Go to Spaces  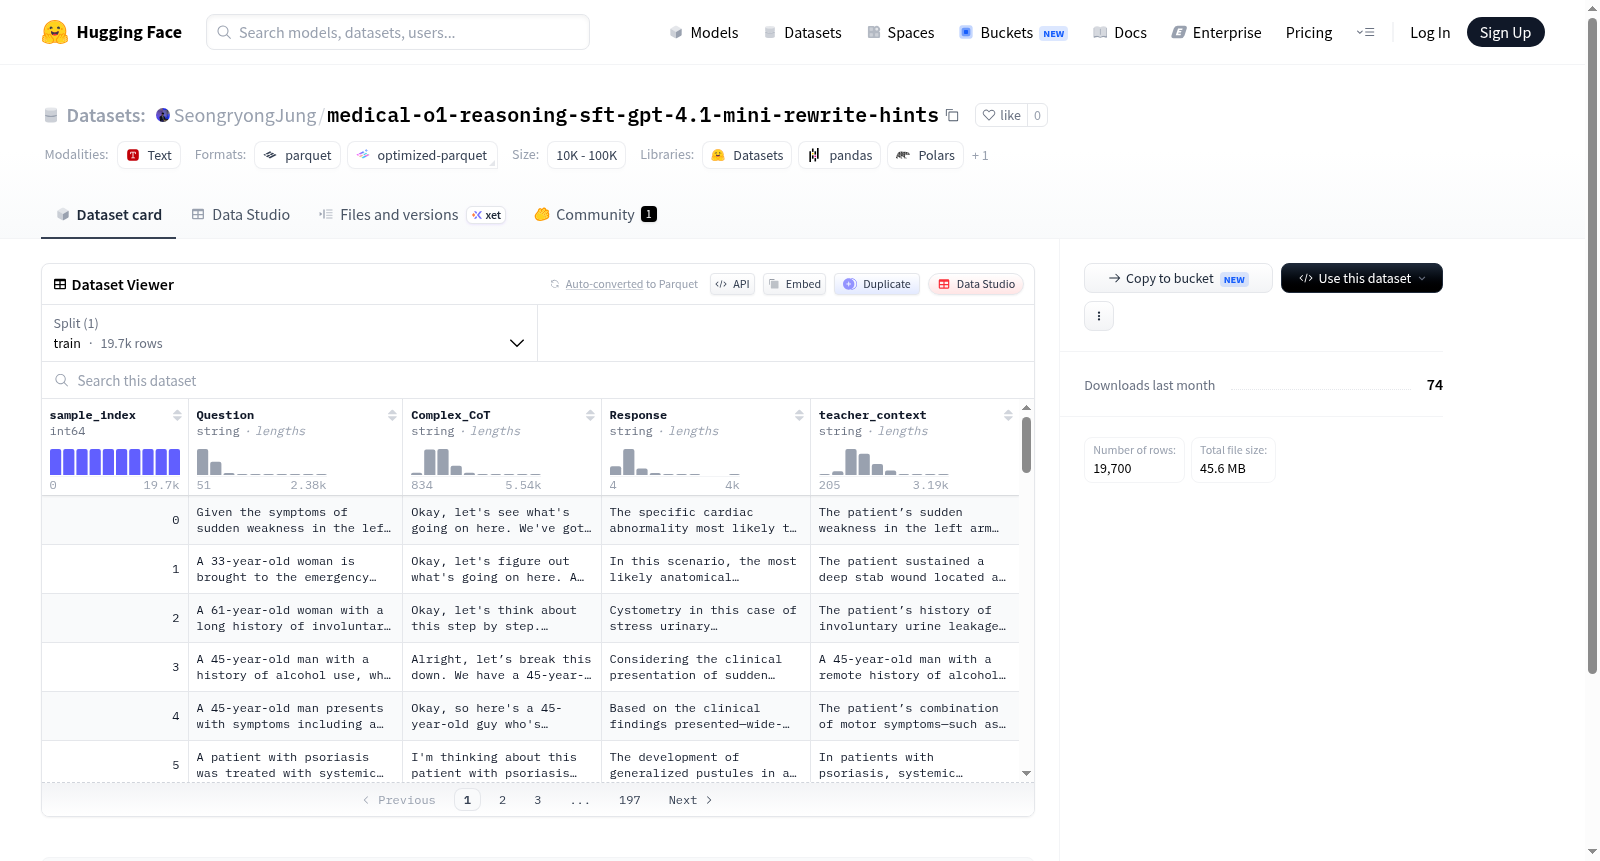(901, 32)
